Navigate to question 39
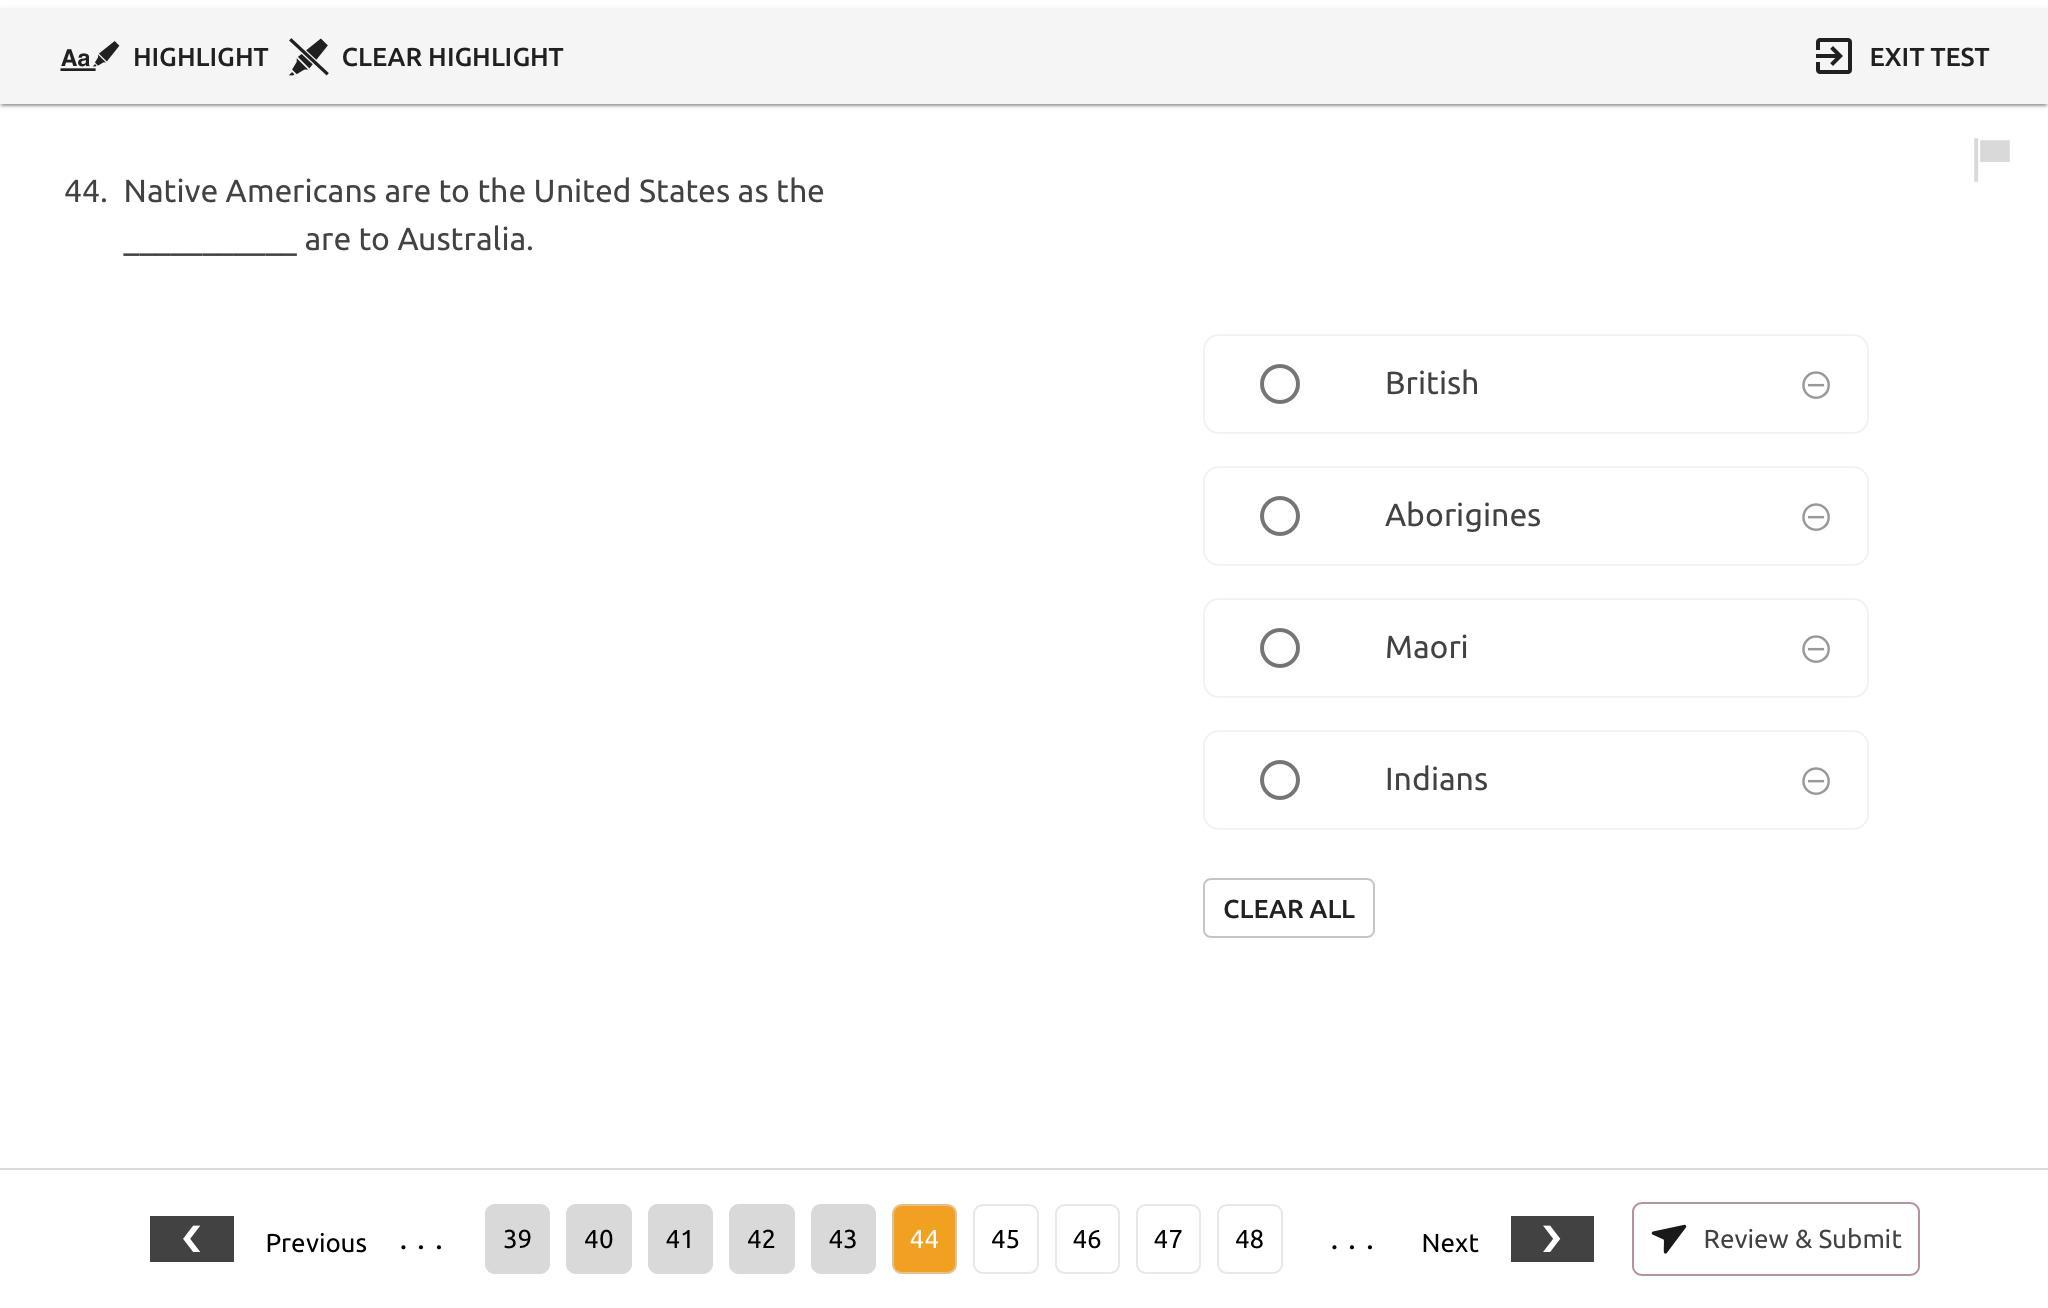The height and width of the screenshot is (1308, 2048). coord(517,1239)
